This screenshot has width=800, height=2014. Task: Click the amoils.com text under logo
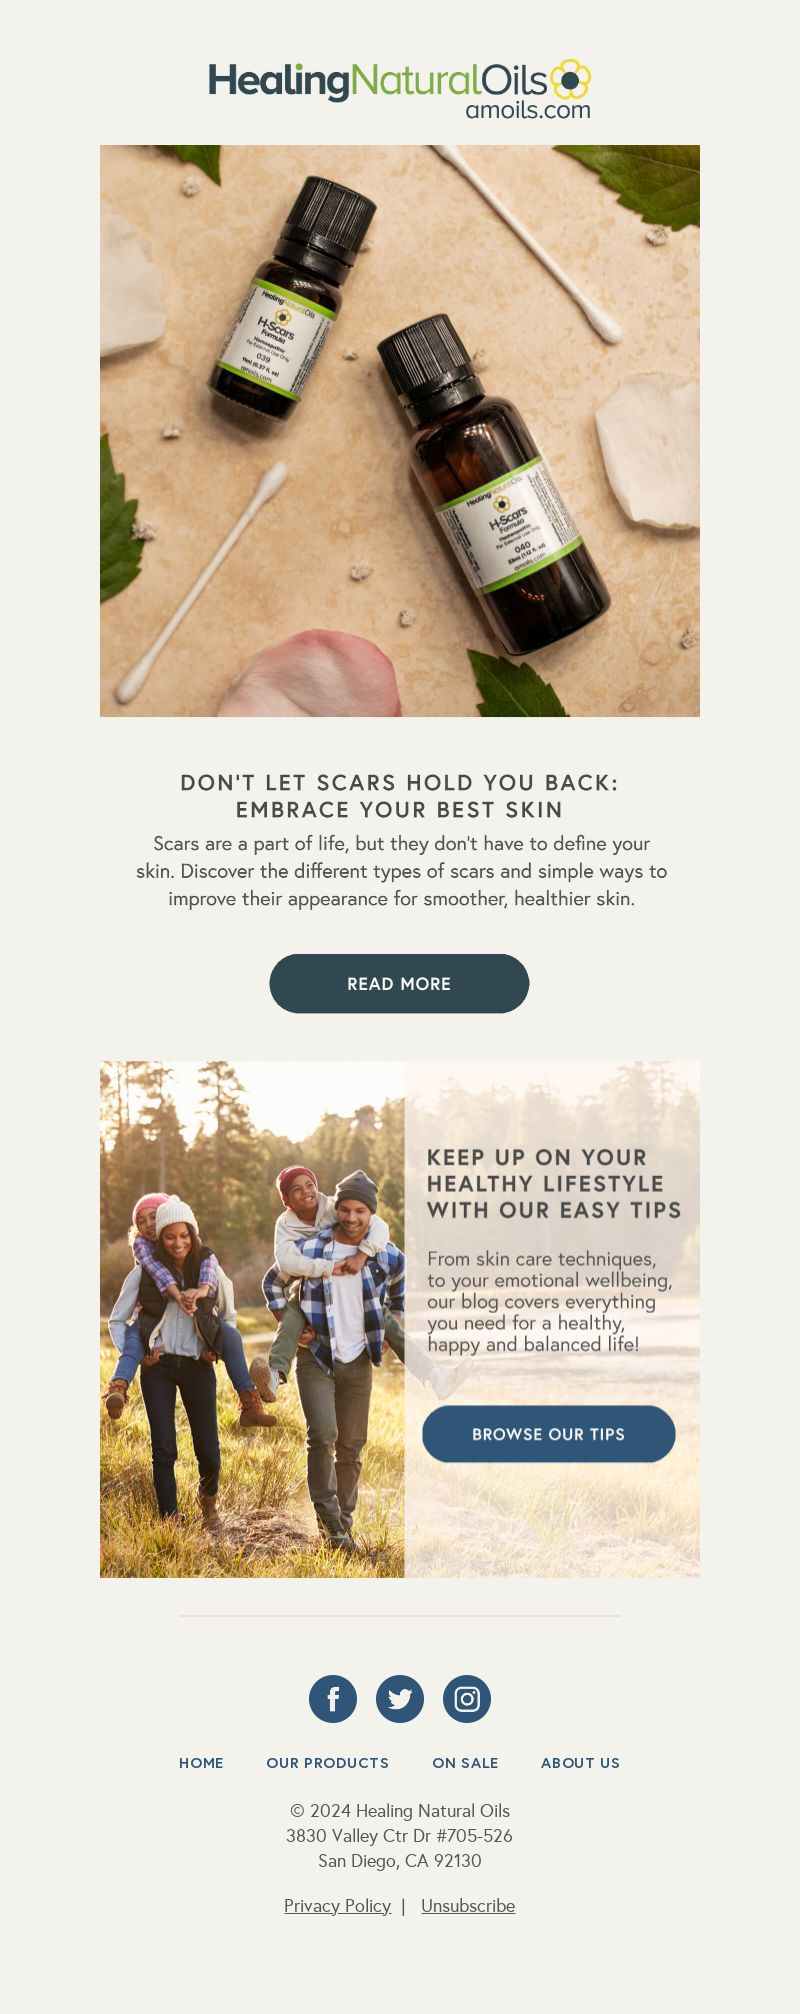click(x=528, y=109)
